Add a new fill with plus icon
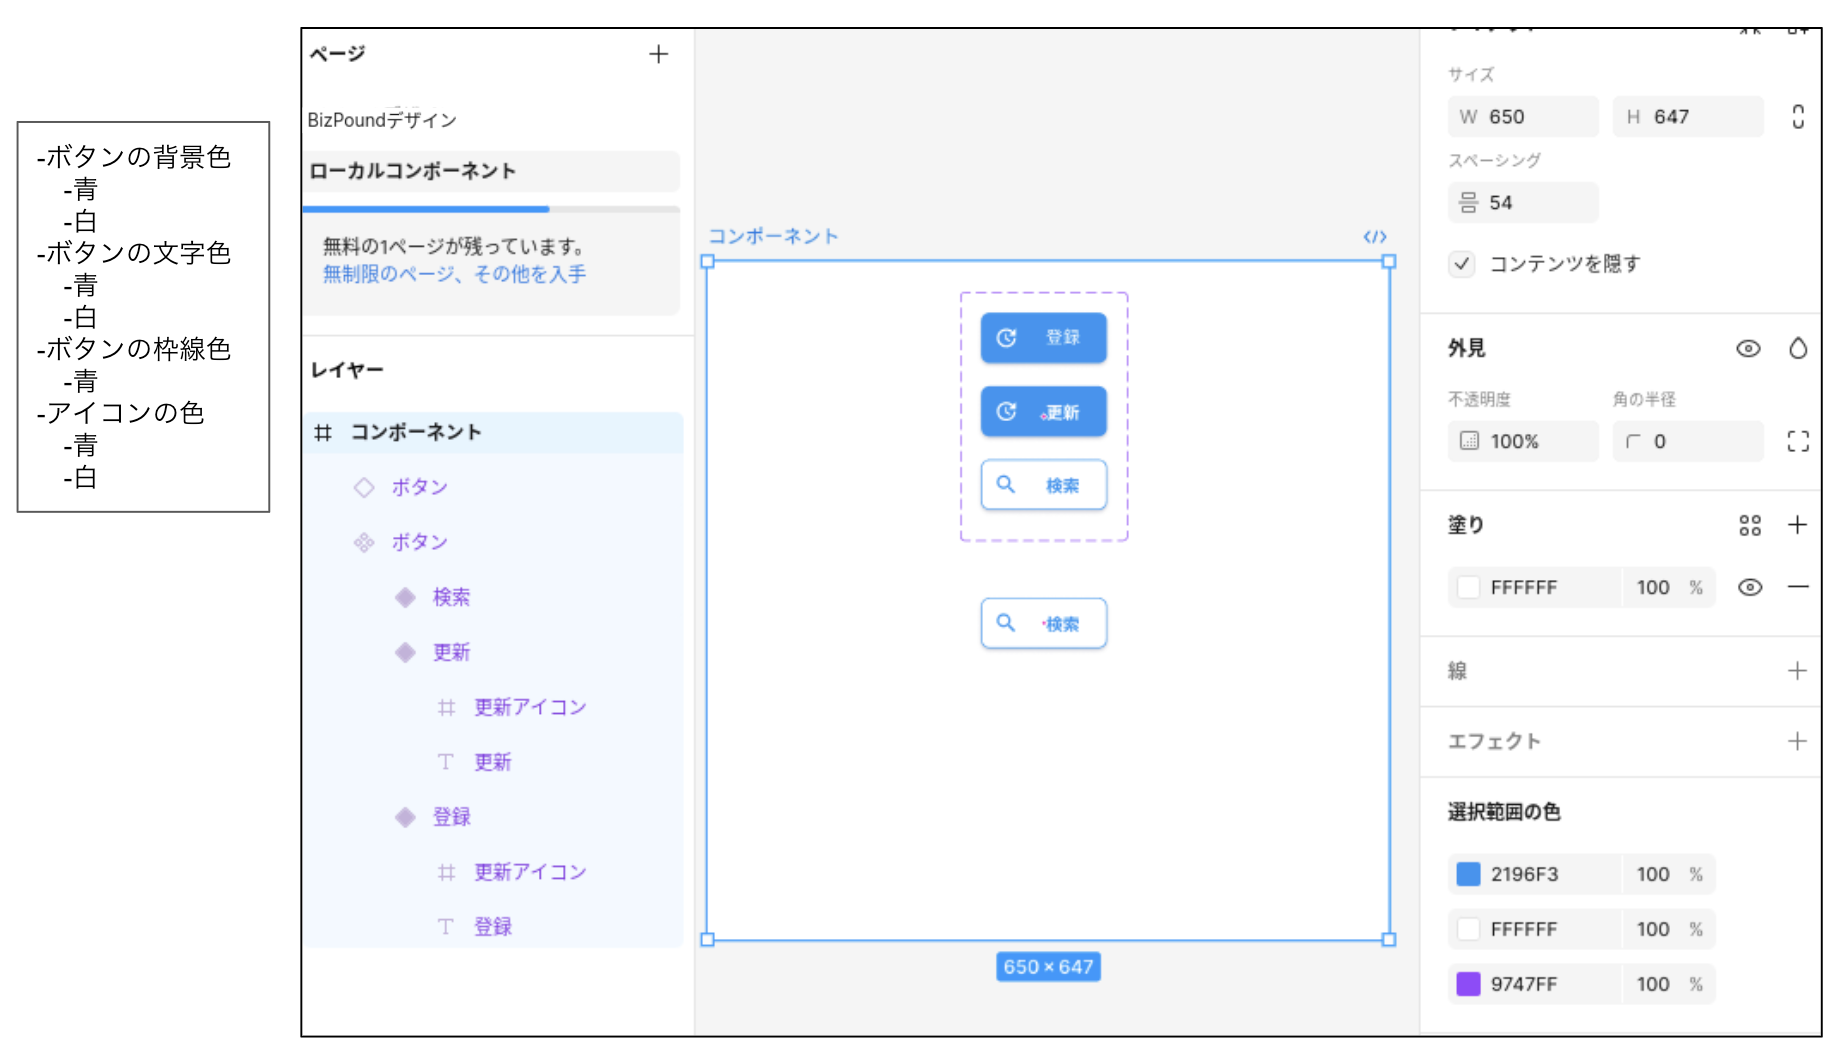This screenshot has width=1838, height=1053. tap(1797, 525)
